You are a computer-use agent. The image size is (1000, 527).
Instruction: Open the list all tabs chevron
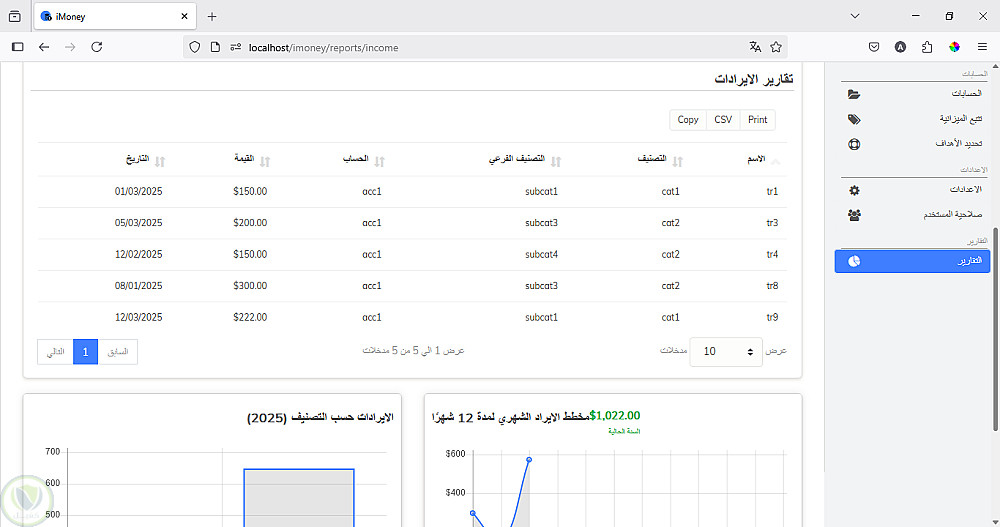pos(855,16)
